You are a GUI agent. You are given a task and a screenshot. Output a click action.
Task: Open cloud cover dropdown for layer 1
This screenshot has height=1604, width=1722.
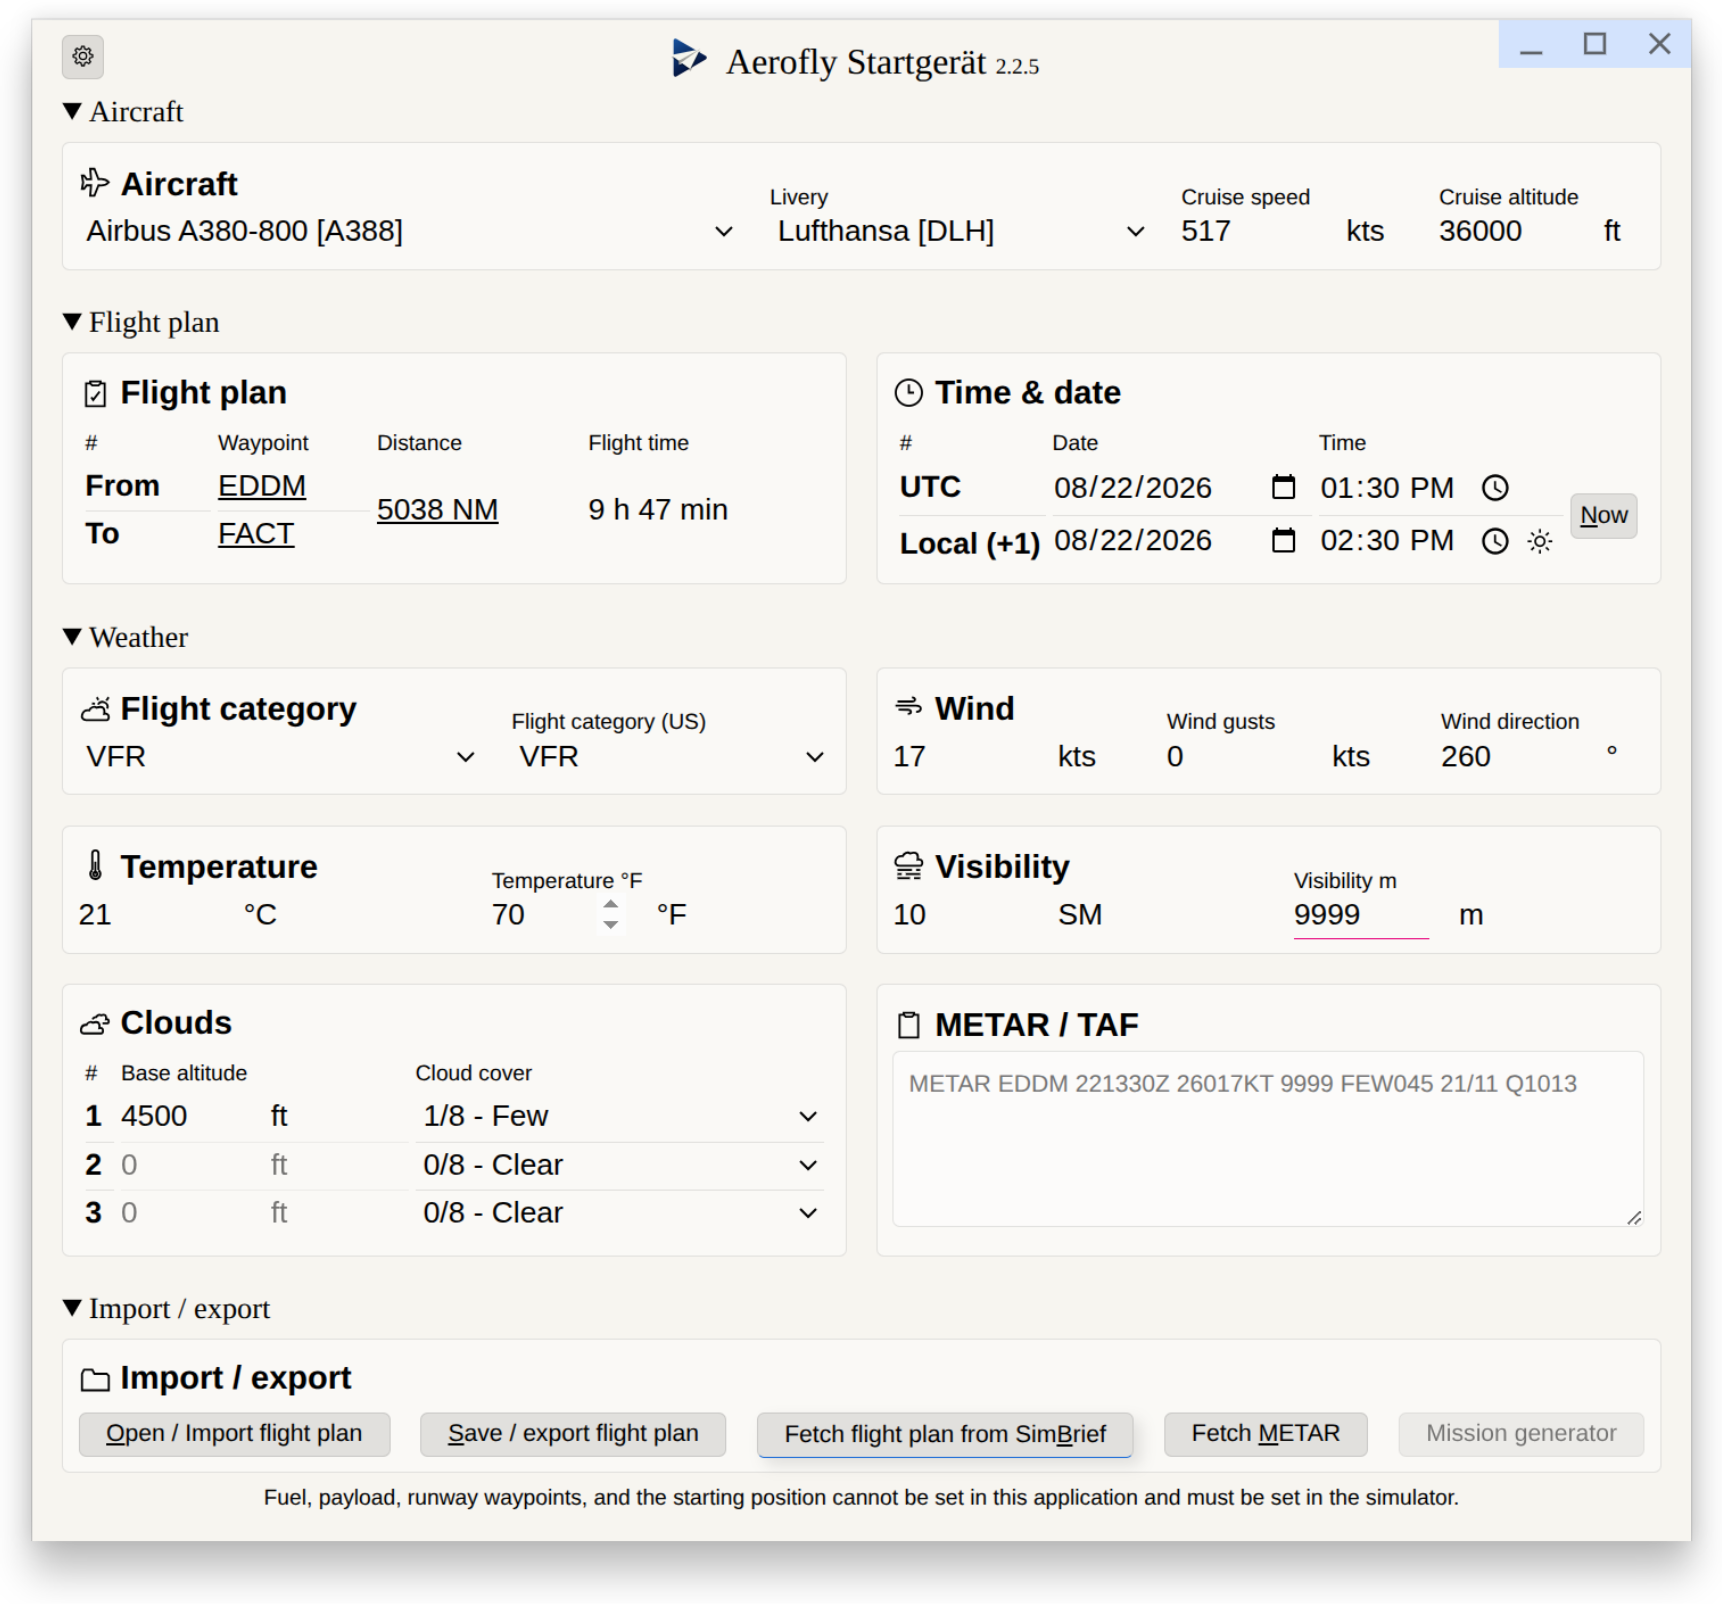(x=619, y=1116)
